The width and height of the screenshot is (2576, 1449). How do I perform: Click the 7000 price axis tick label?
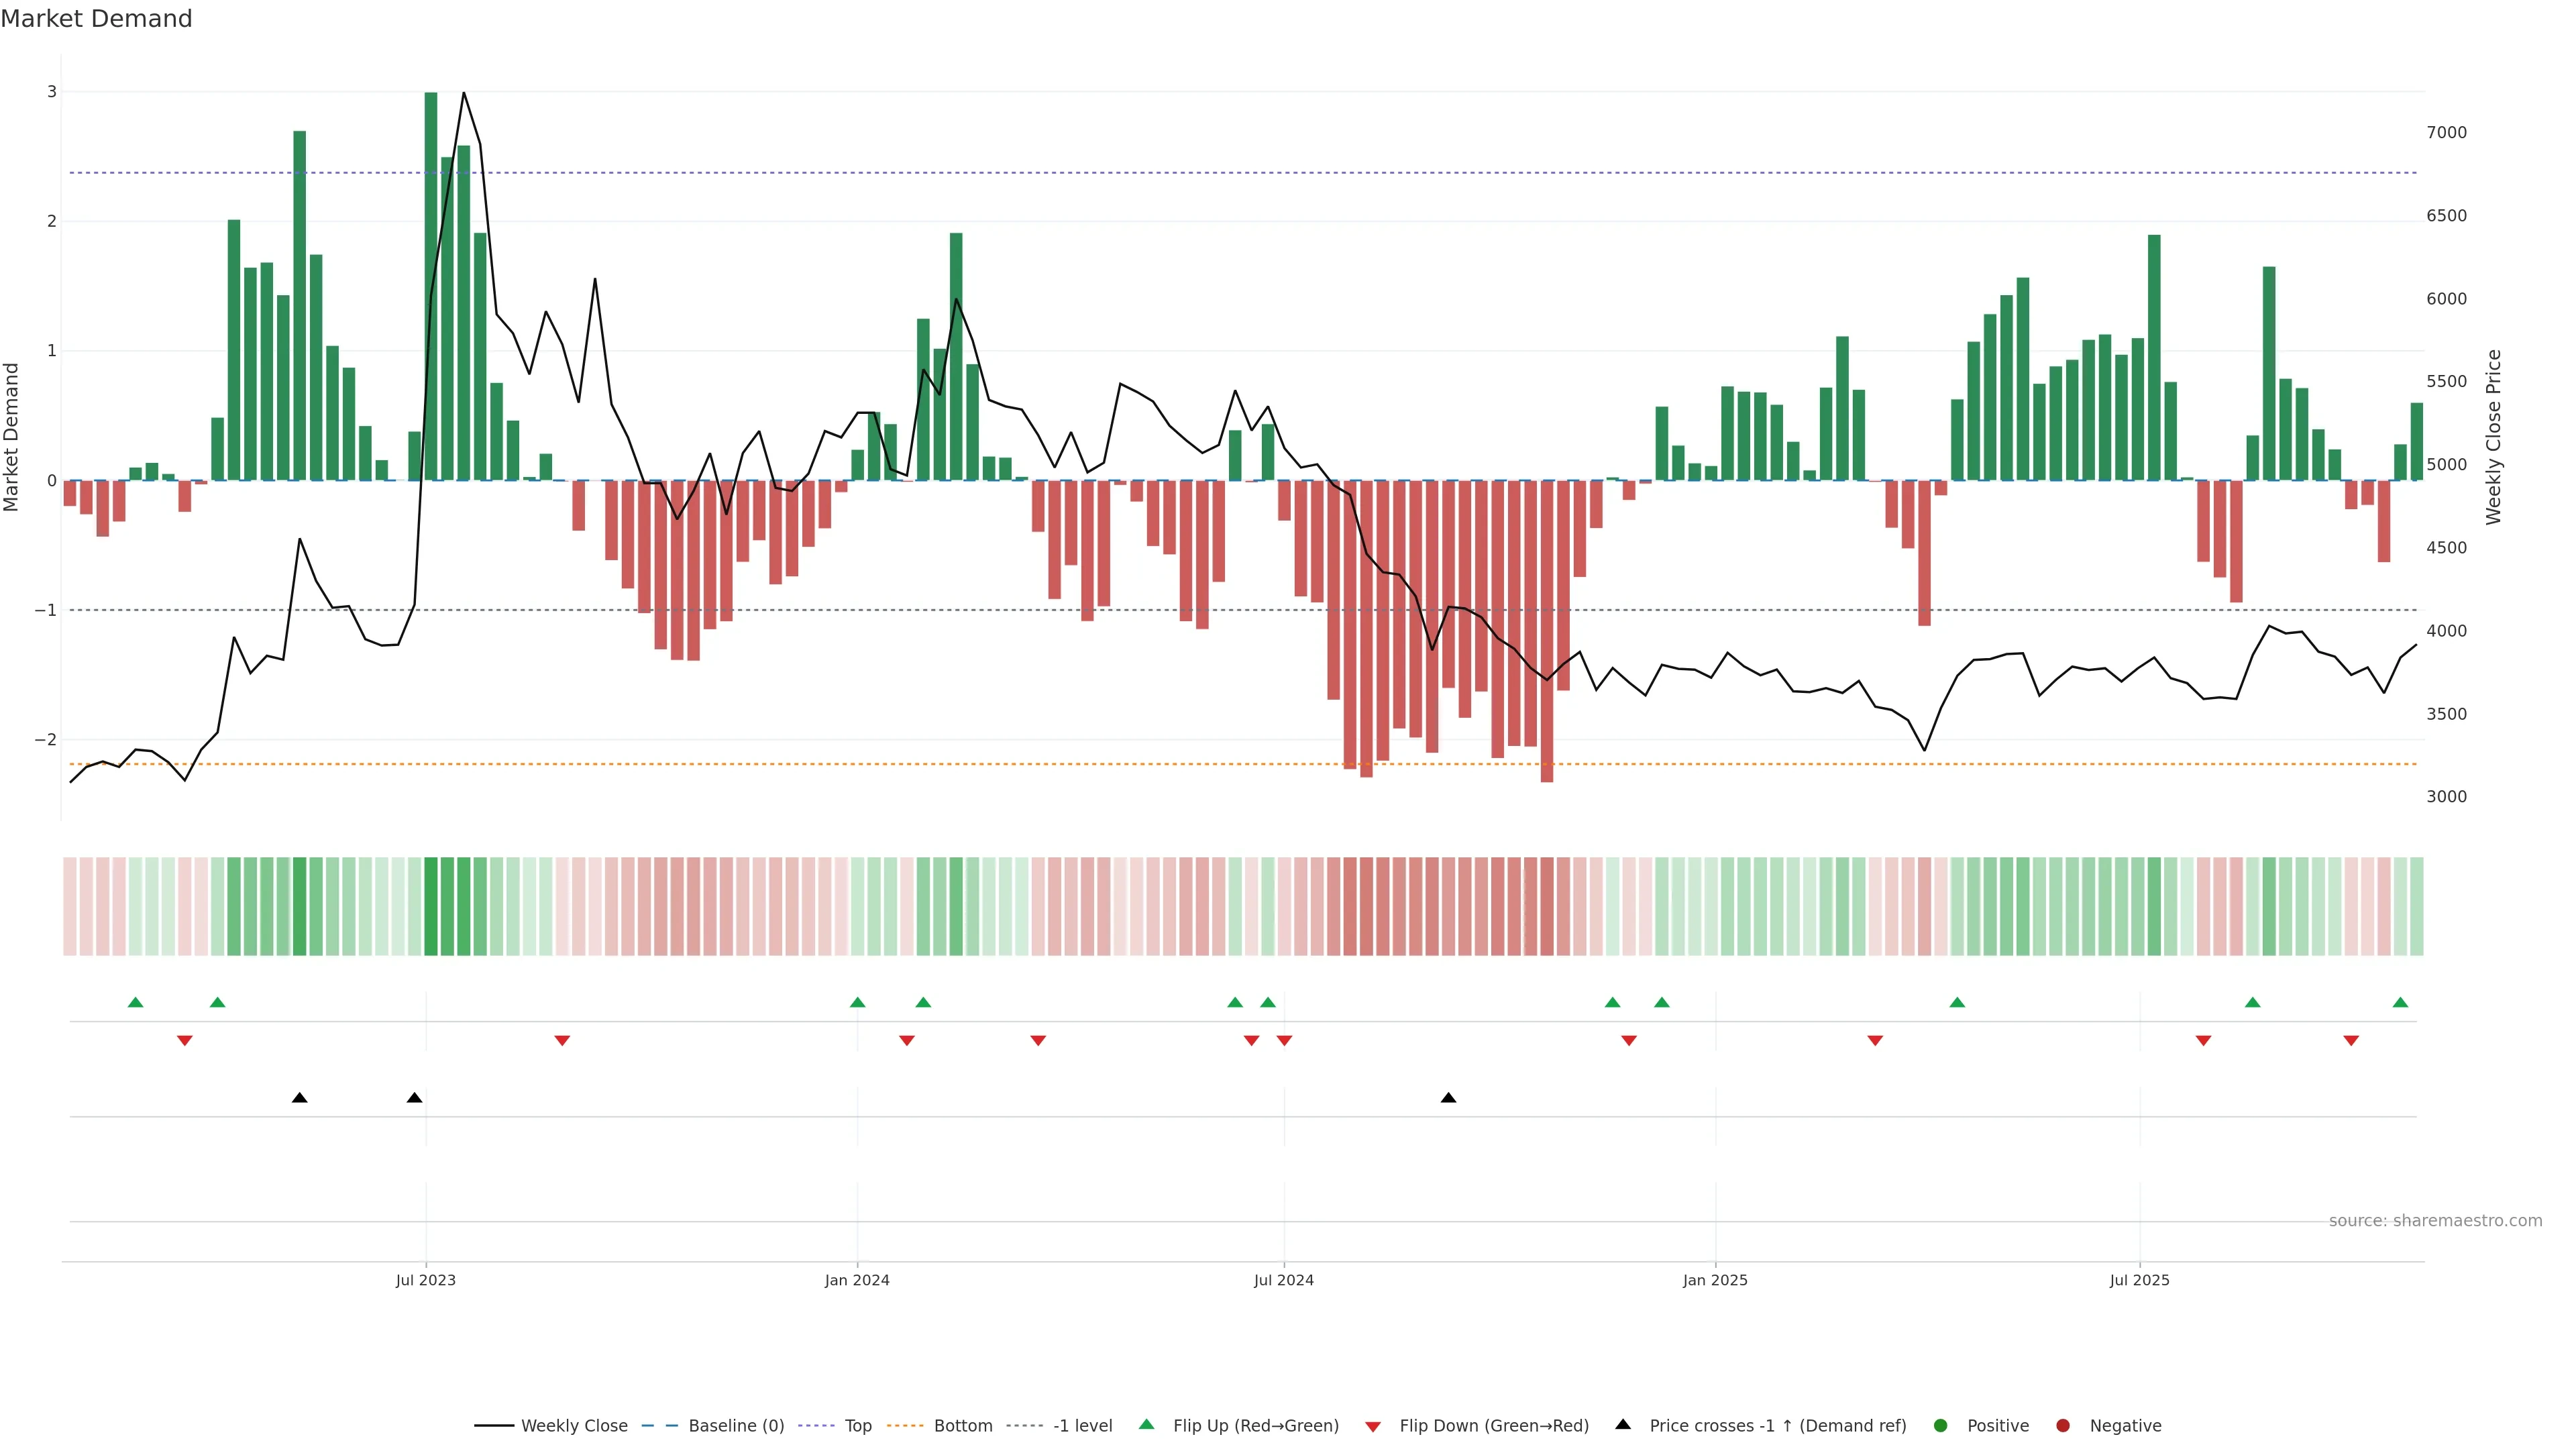[2446, 133]
